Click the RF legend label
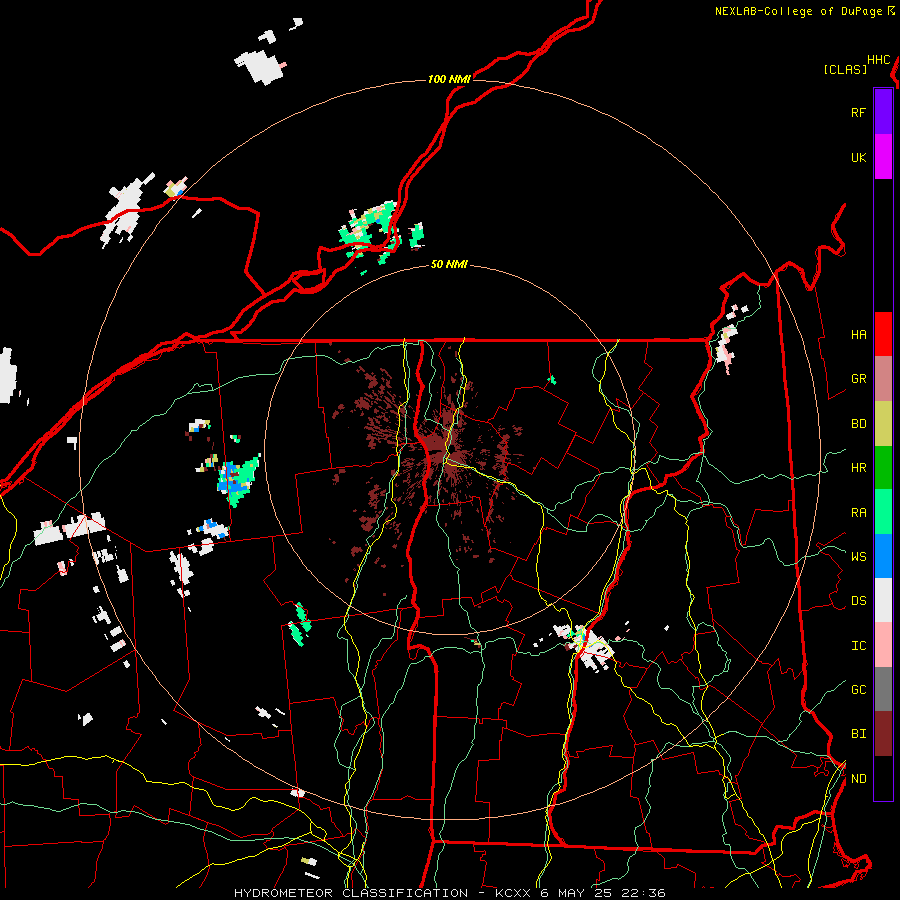 858,113
